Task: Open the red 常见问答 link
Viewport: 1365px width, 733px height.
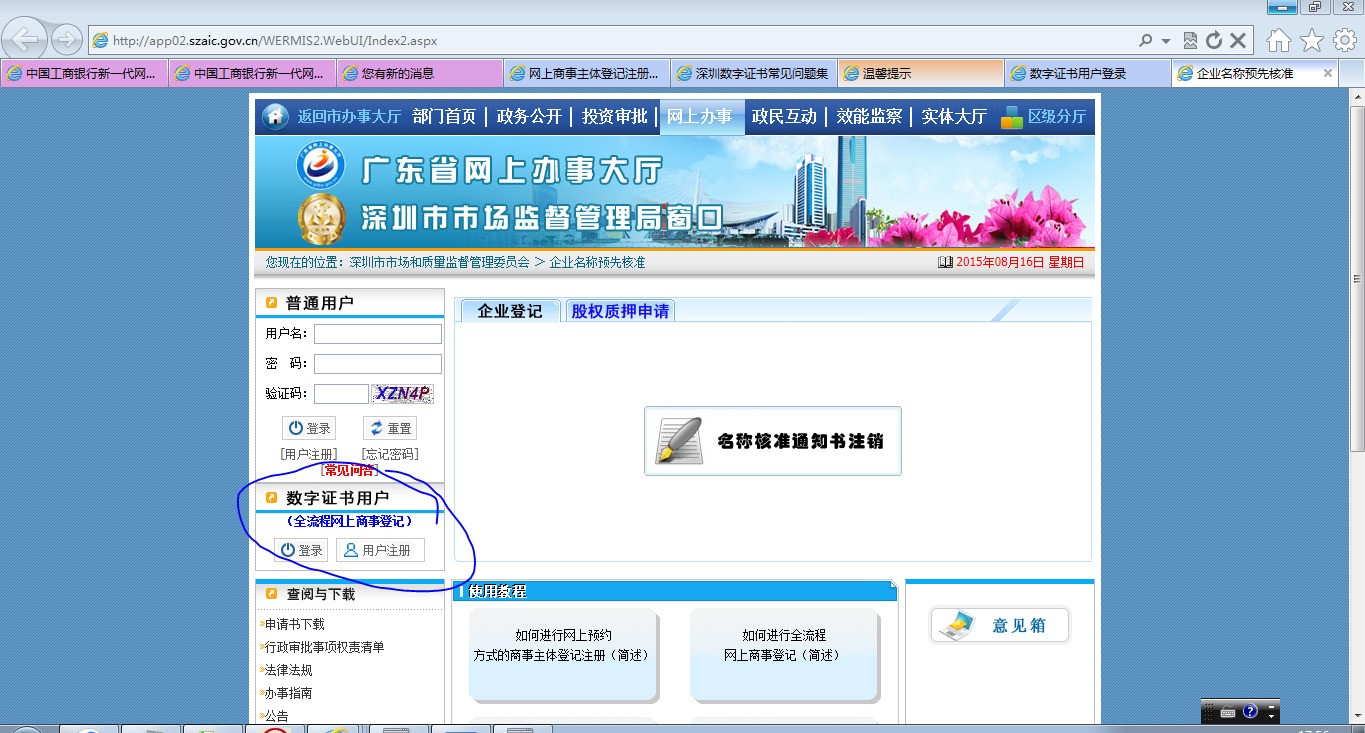Action: (x=349, y=470)
